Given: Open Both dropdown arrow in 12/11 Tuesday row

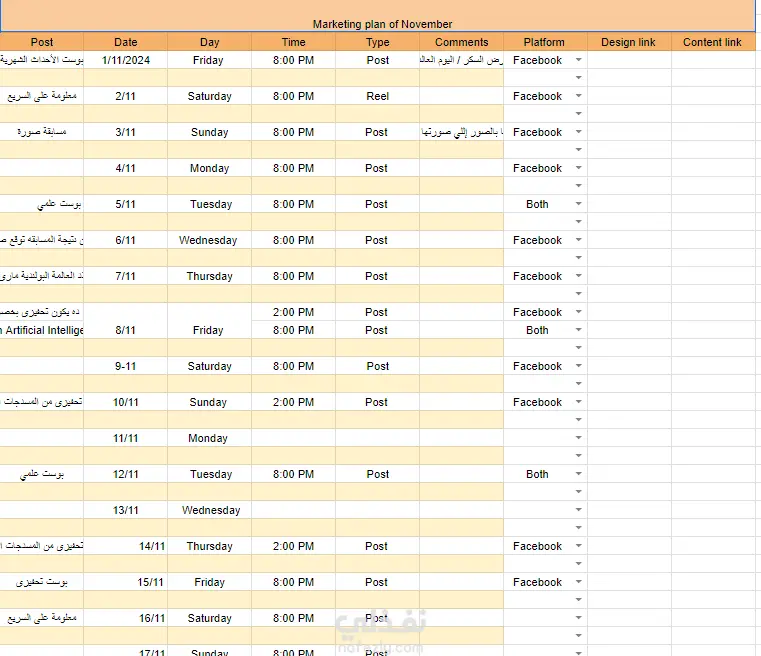Looking at the screenshot, I should coord(579,474).
